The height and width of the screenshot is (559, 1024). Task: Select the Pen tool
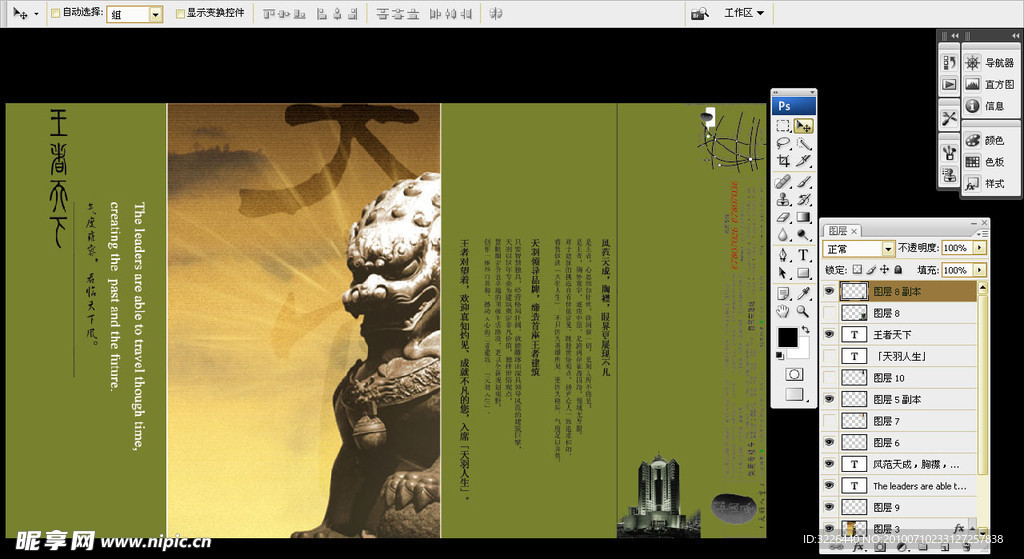click(783, 254)
